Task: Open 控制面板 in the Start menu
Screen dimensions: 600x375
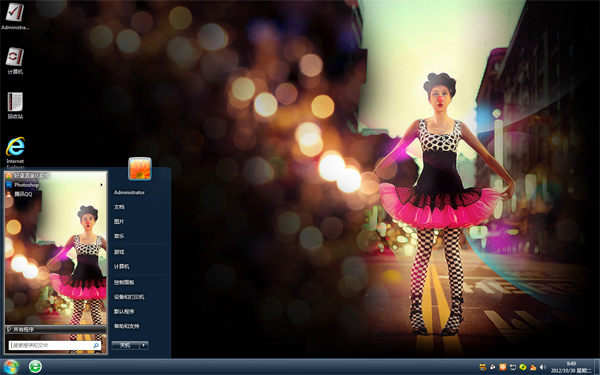Action: (124, 282)
